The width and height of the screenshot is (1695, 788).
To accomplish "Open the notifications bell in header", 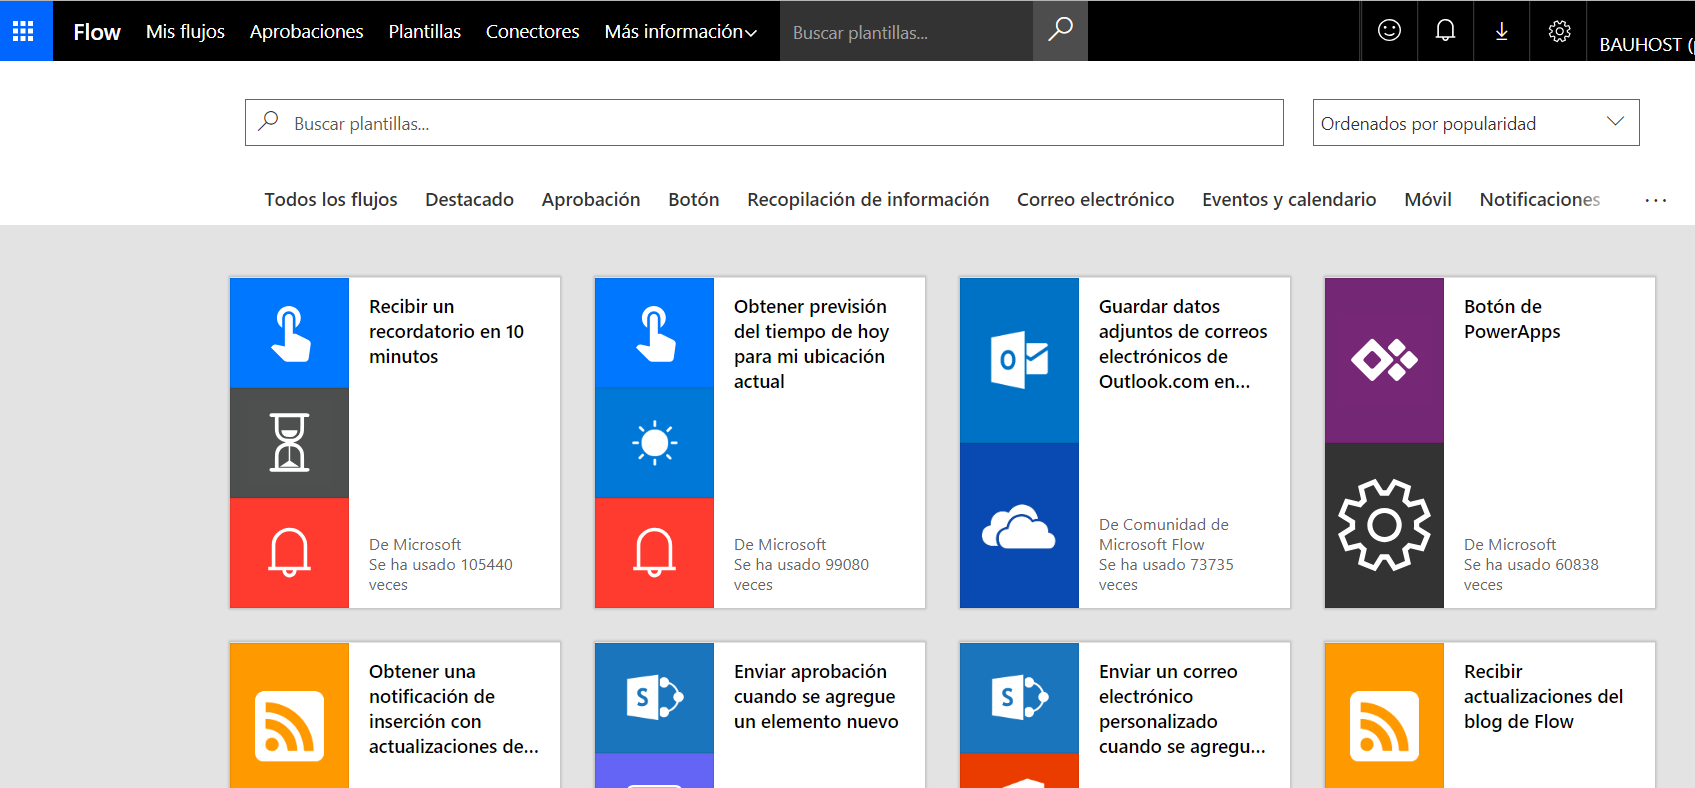I will (x=1445, y=31).
